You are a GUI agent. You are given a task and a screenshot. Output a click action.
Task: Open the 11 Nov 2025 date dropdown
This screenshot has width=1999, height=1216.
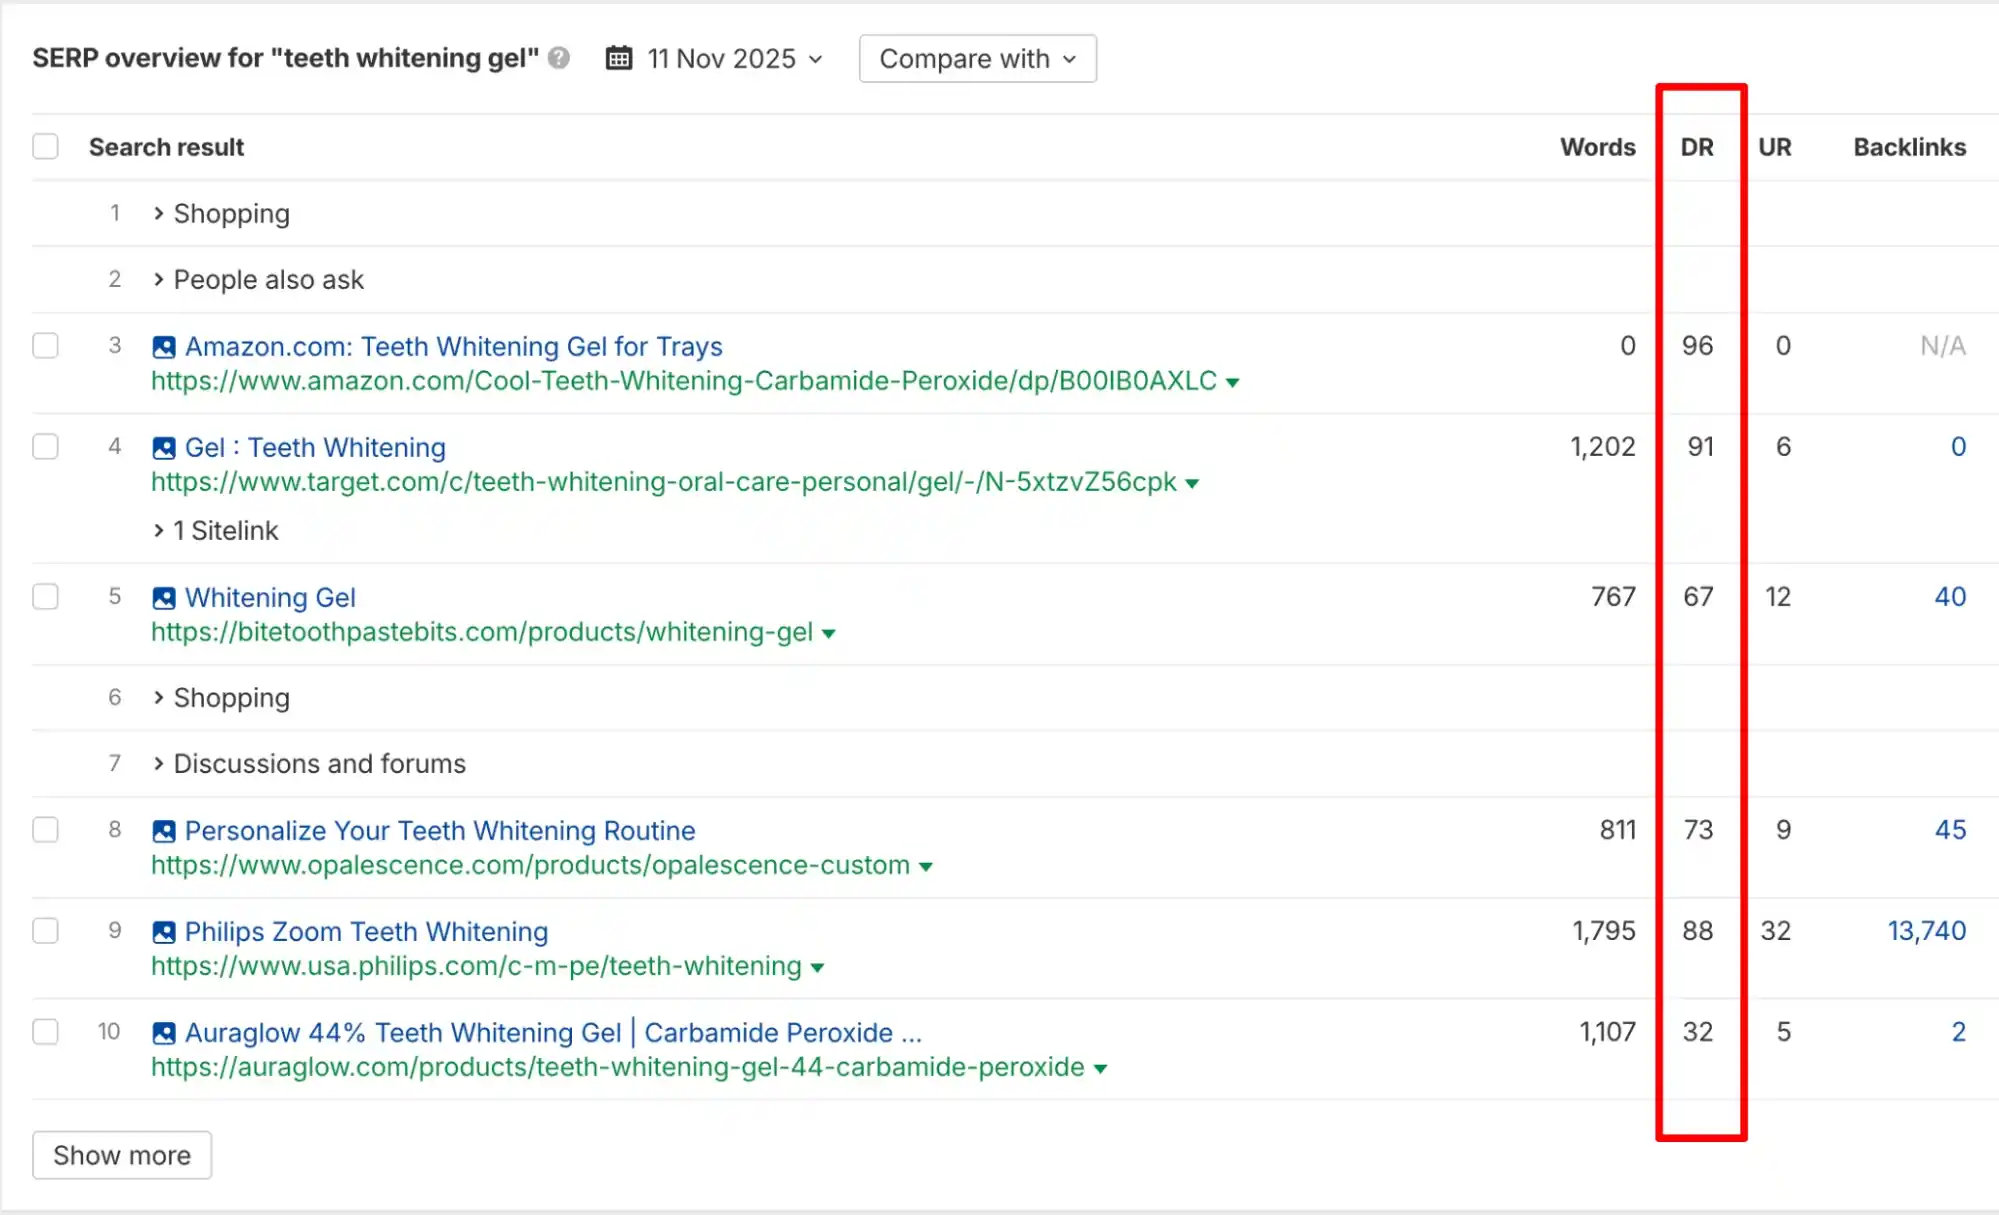click(733, 59)
